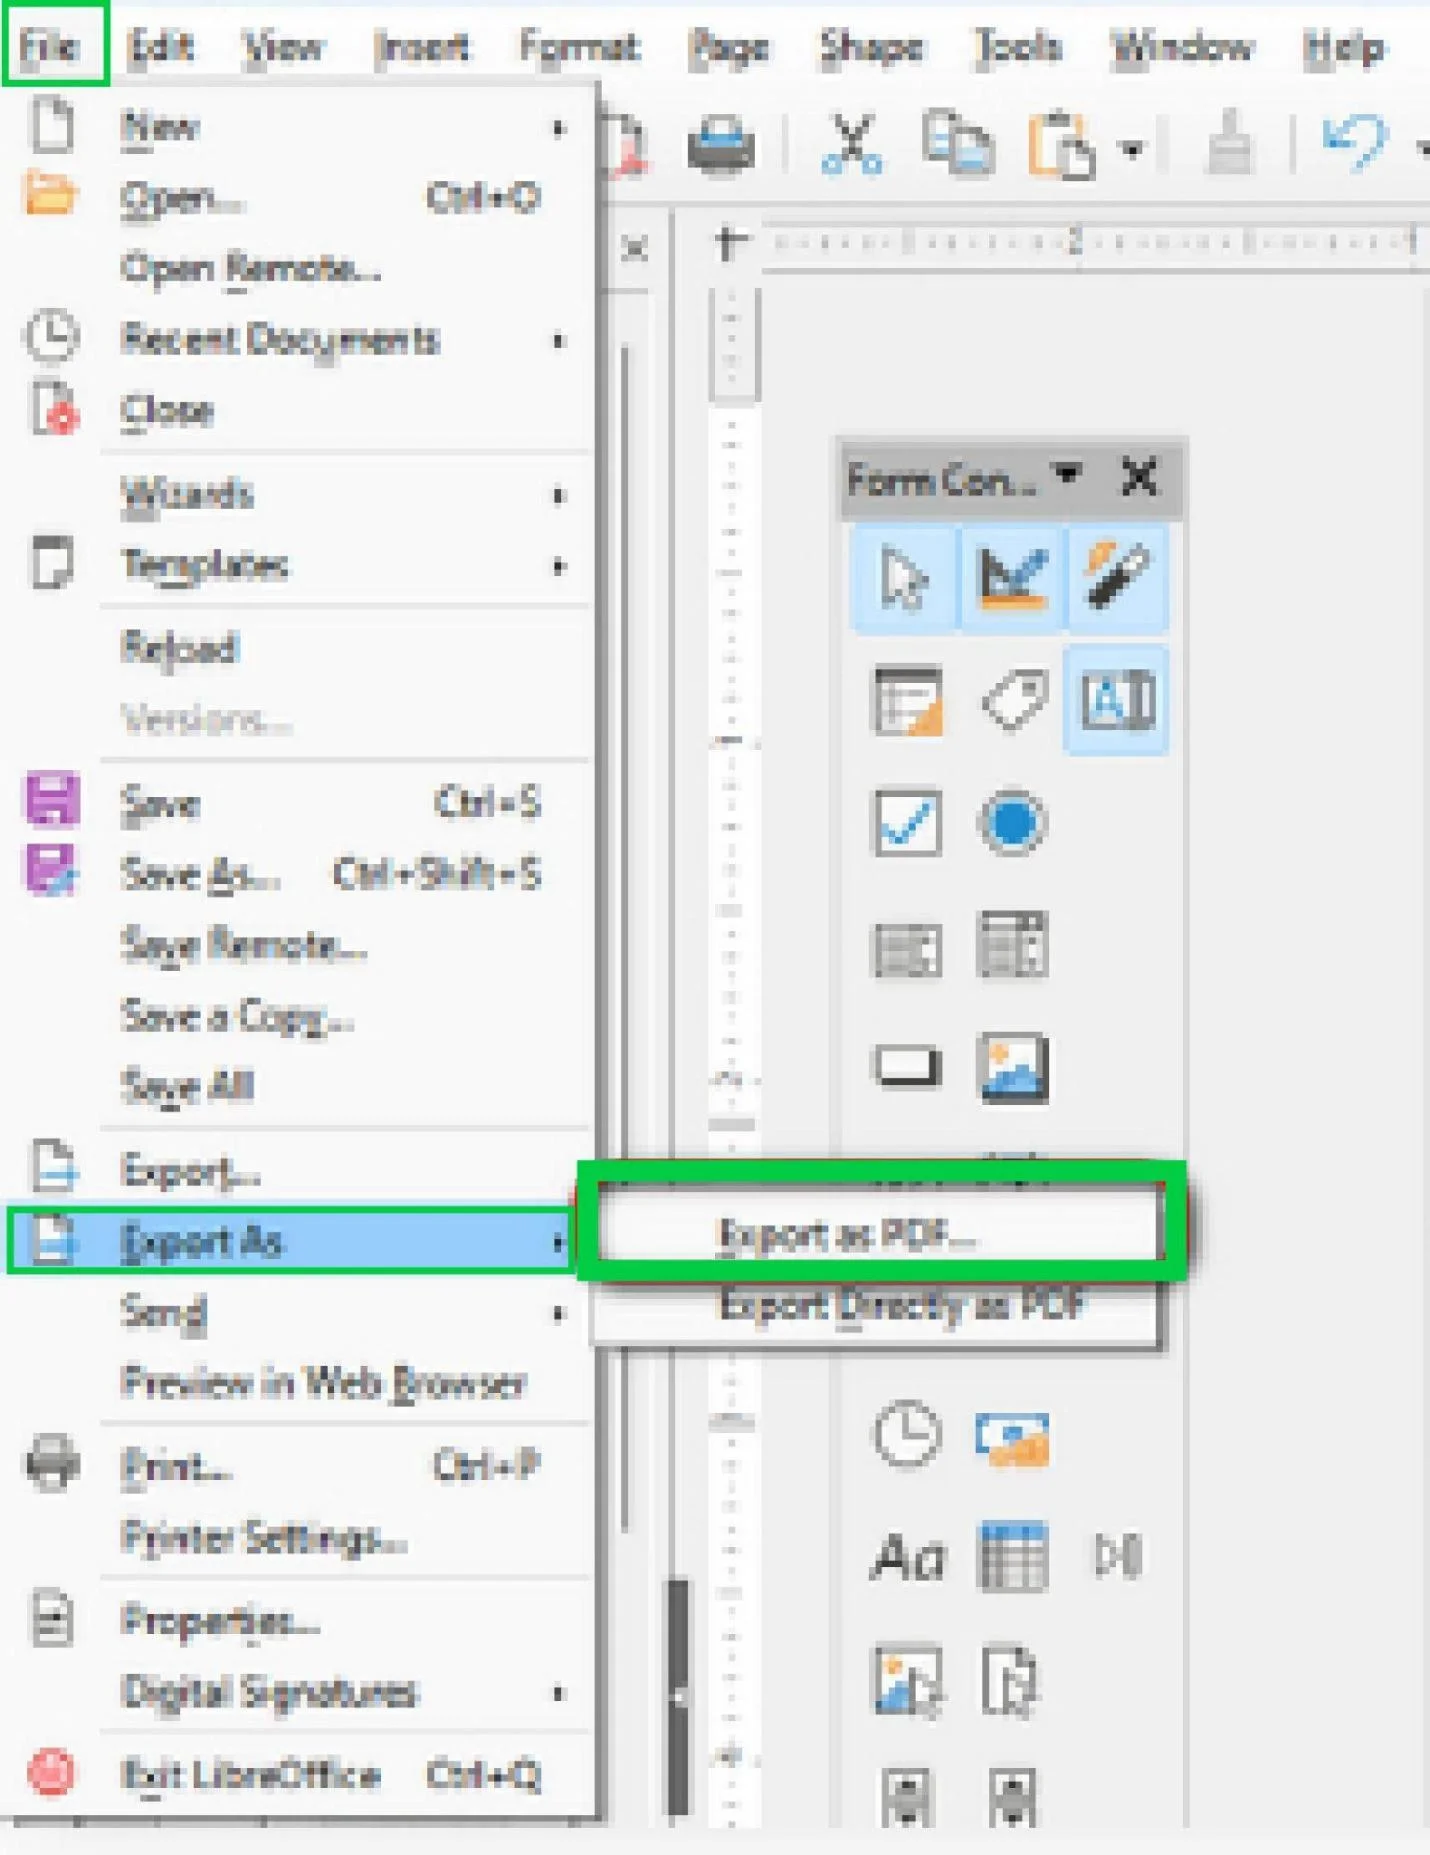Insert a Text Box control
The height and width of the screenshot is (1855, 1430).
[x=1116, y=699]
